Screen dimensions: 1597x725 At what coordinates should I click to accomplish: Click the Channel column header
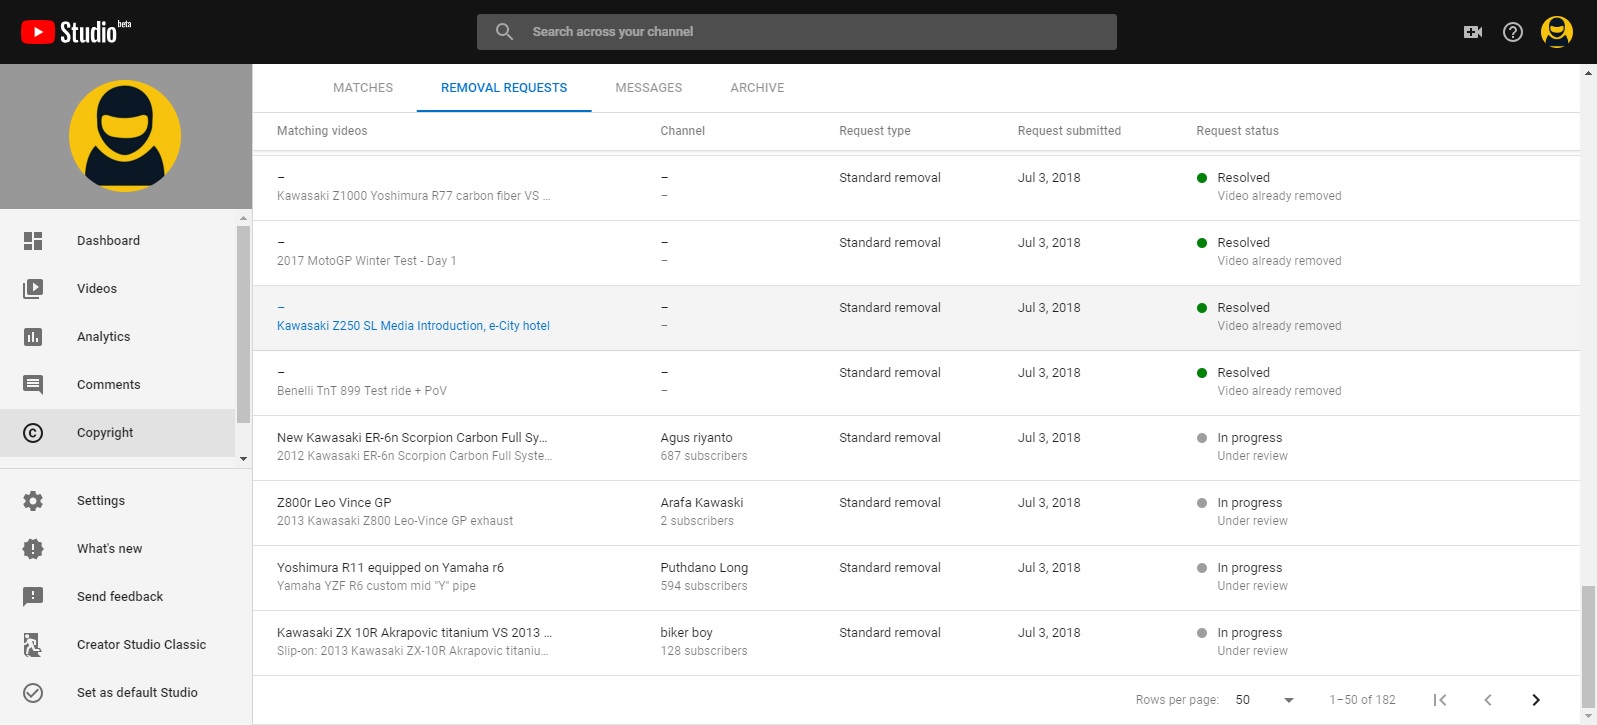[x=682, y=131]
